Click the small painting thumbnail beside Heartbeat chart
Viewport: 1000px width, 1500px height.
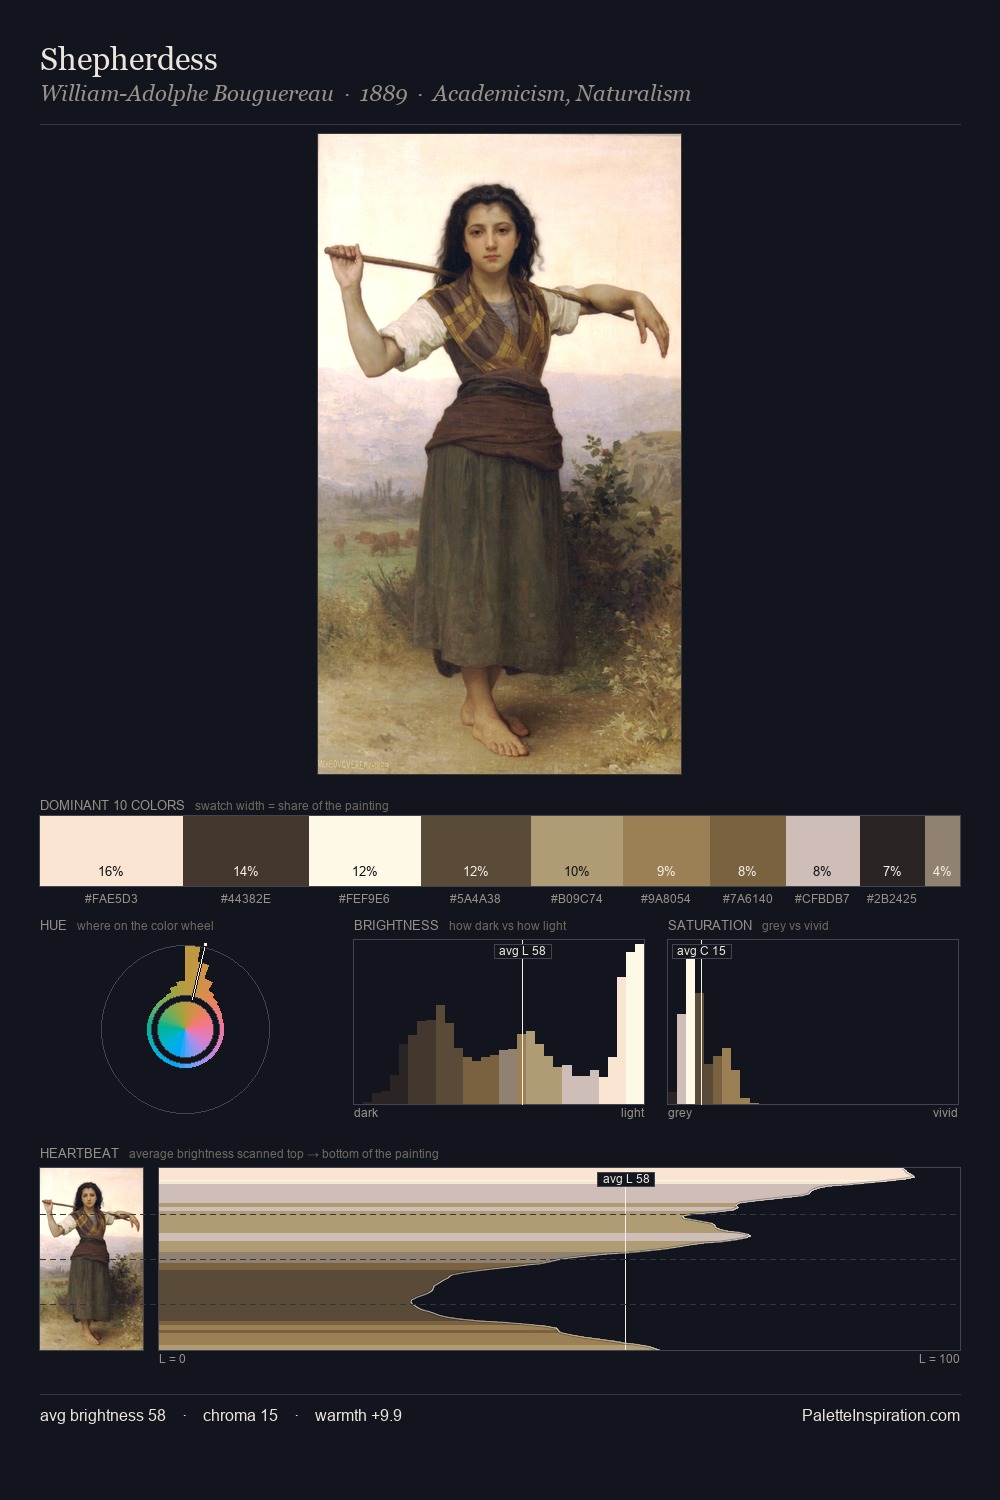91,1259
